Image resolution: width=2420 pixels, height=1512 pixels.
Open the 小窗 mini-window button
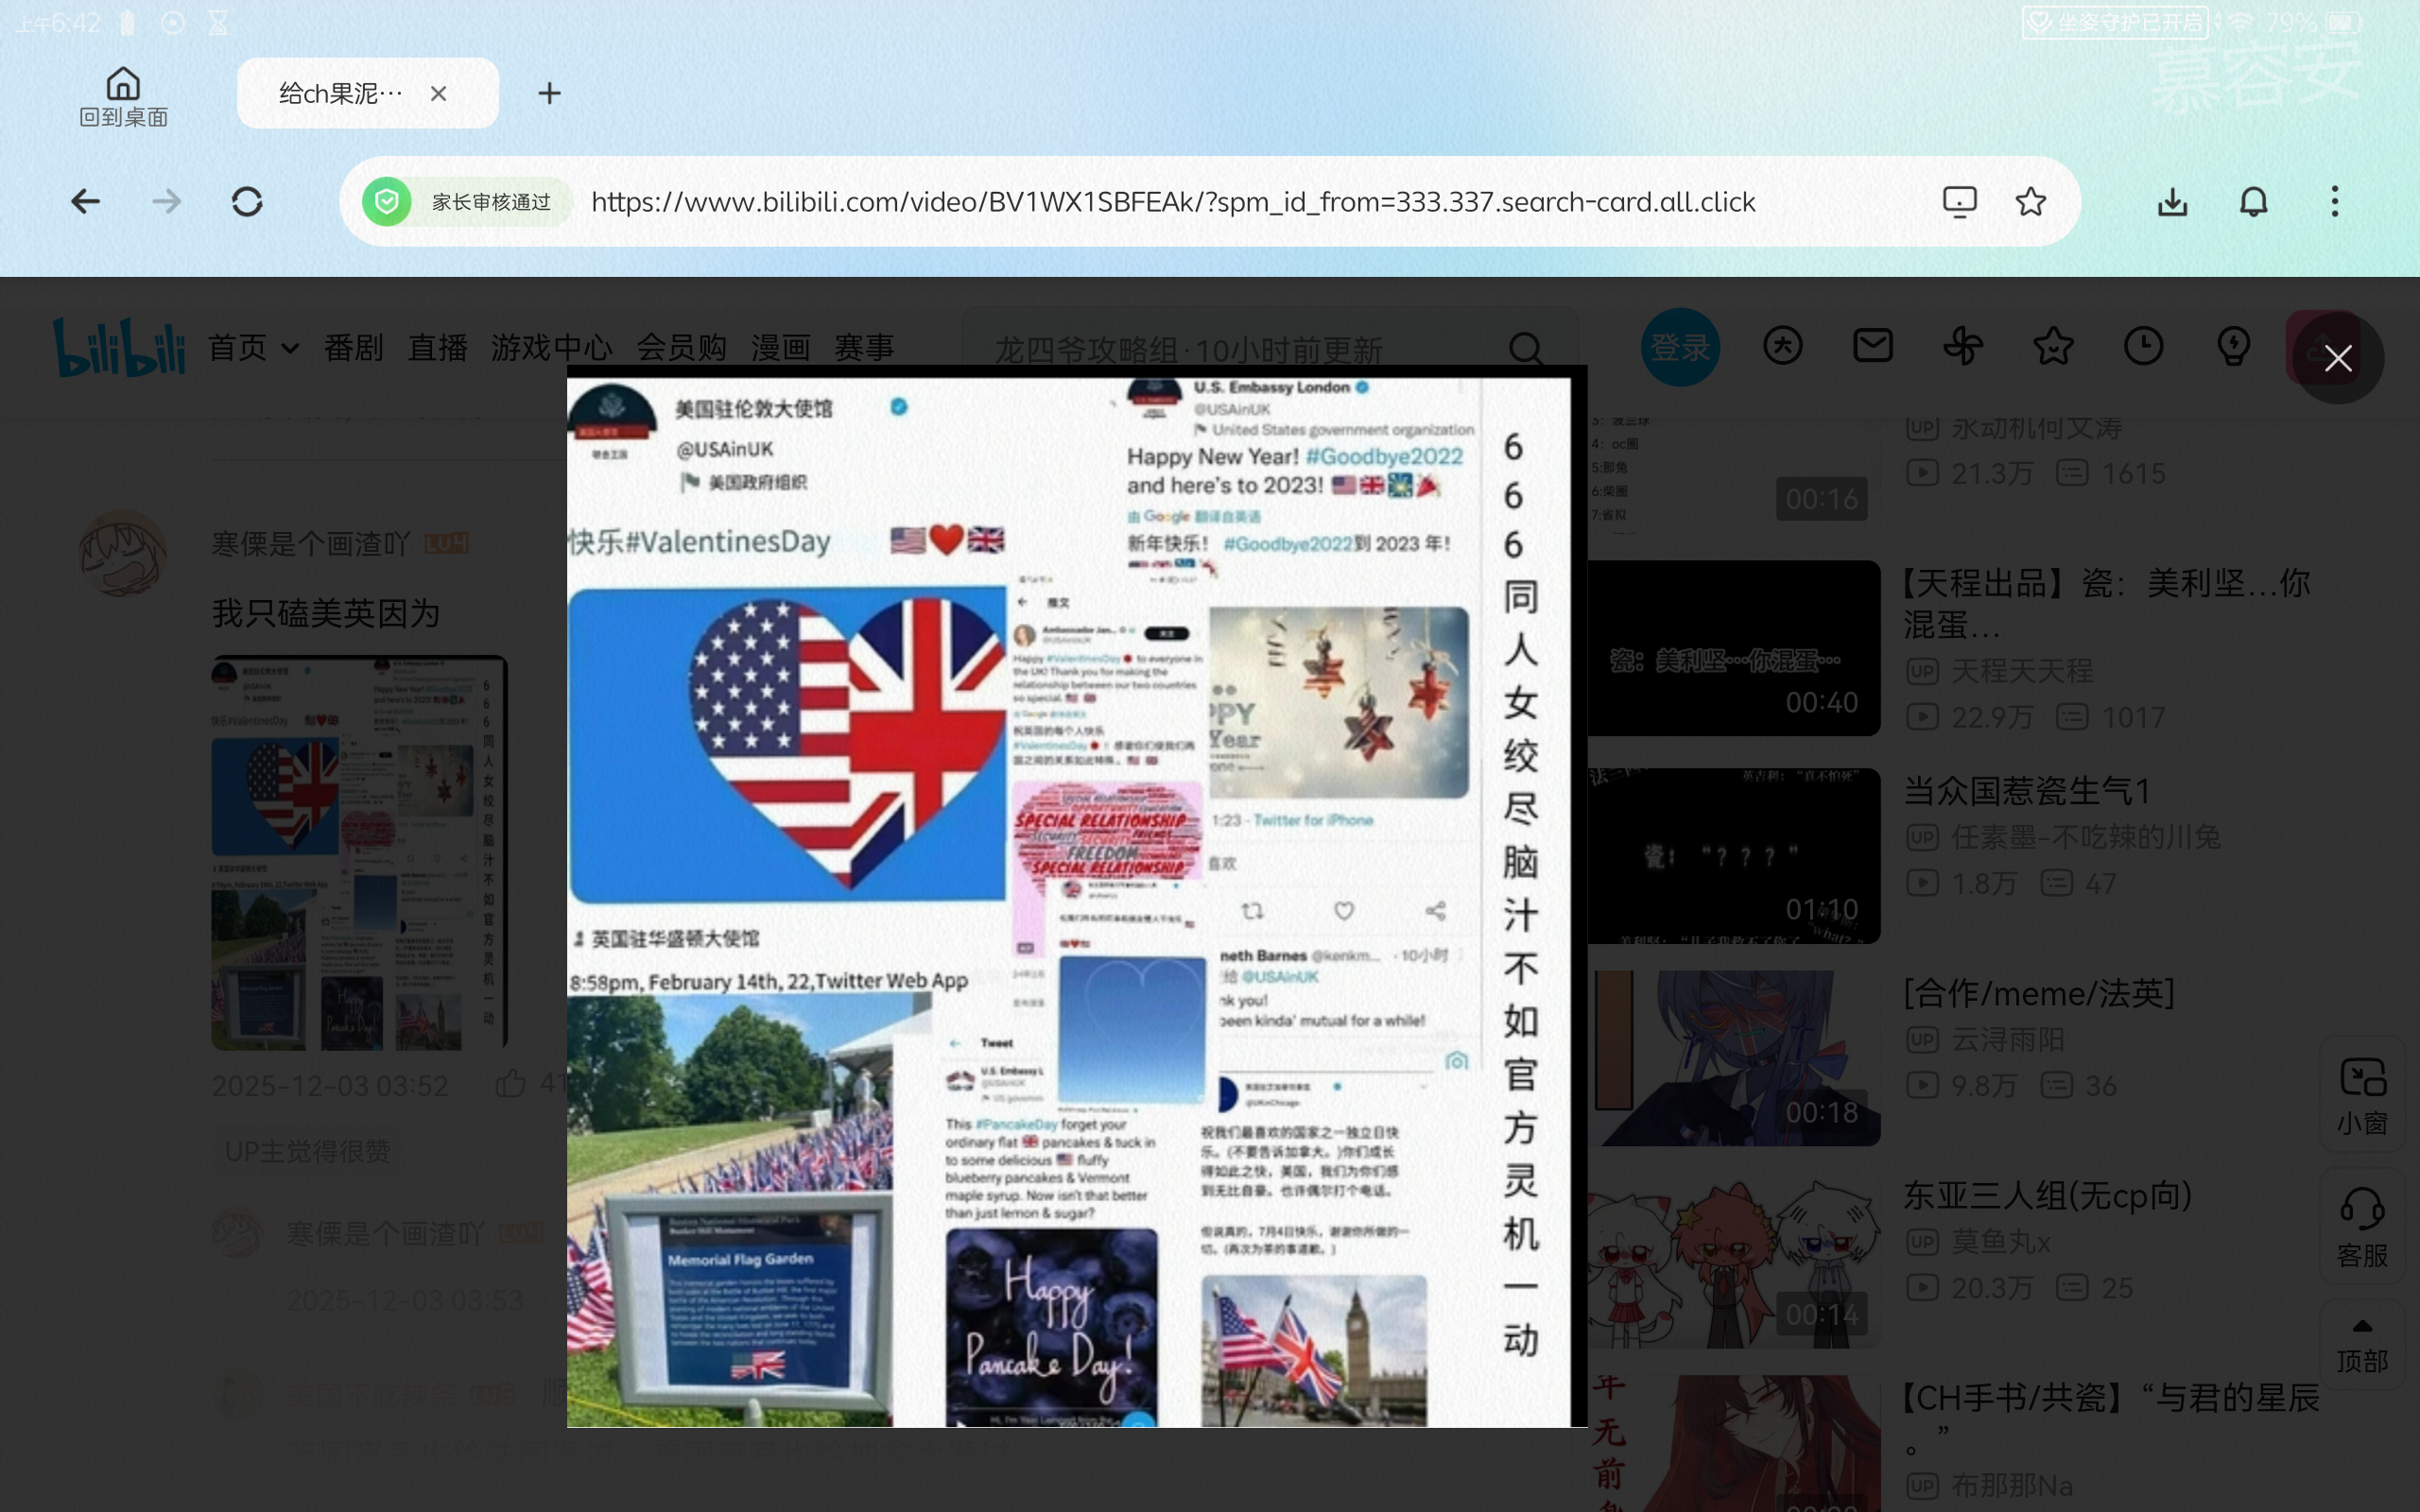pos(2362,1096)
